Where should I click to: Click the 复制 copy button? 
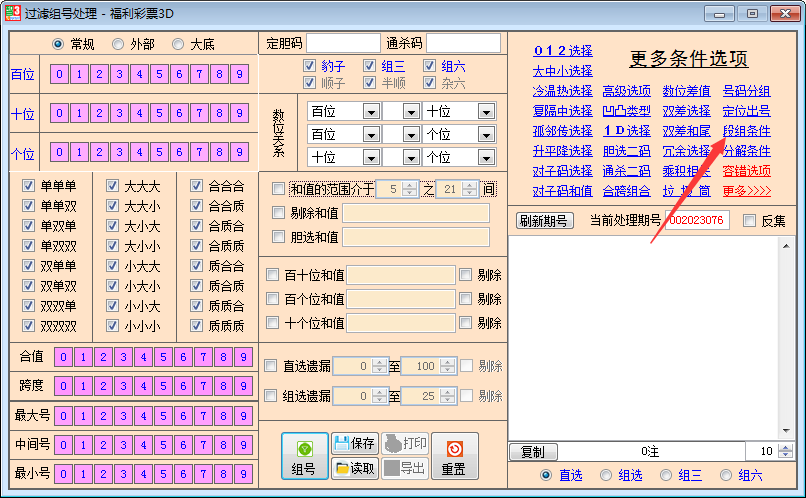534,452
